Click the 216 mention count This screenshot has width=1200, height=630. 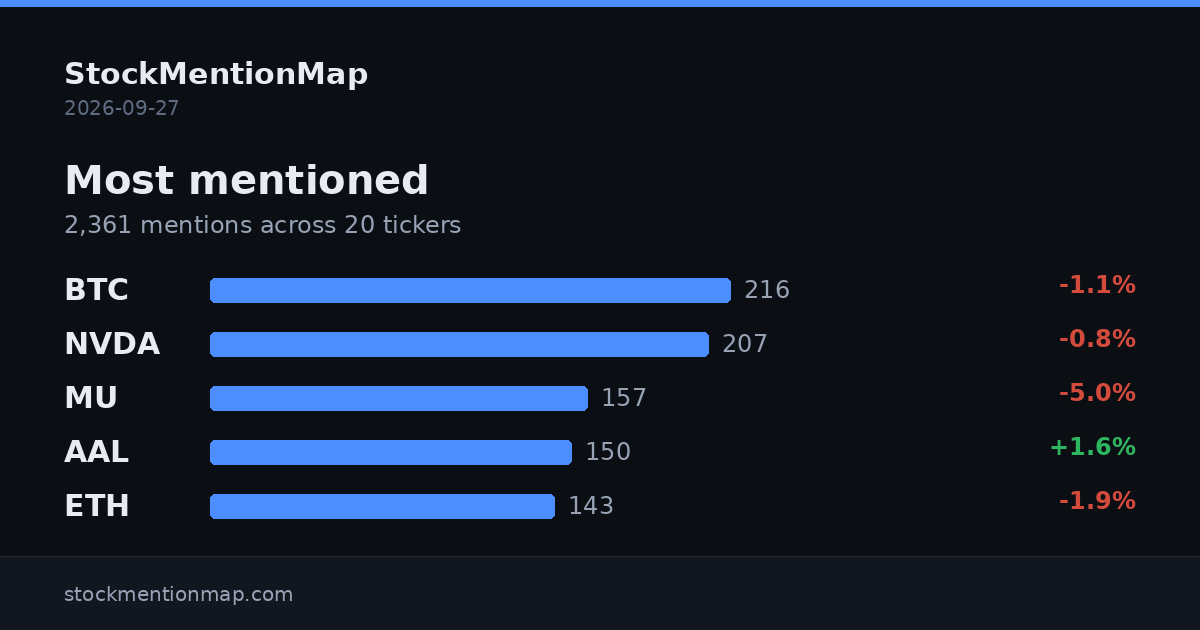pos(767,290)
